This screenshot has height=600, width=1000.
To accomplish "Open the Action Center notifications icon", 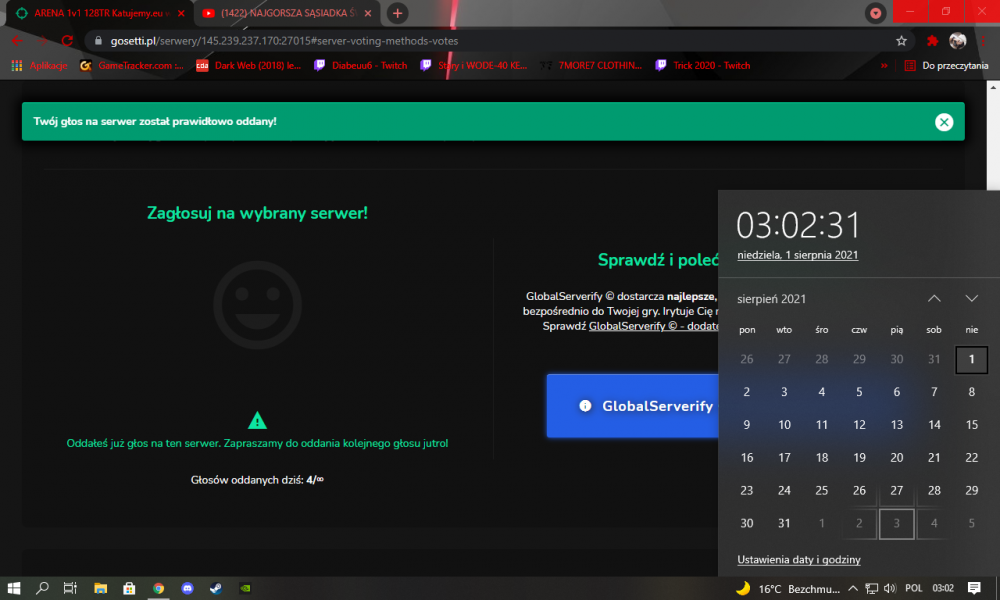I will point(974,588).
